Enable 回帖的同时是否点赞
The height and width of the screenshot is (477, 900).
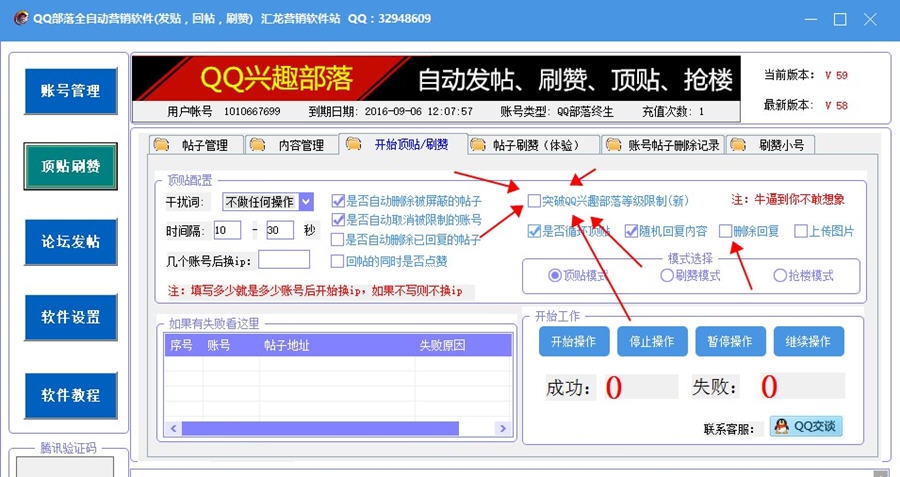pyautogui.click(x=338, y=261)
